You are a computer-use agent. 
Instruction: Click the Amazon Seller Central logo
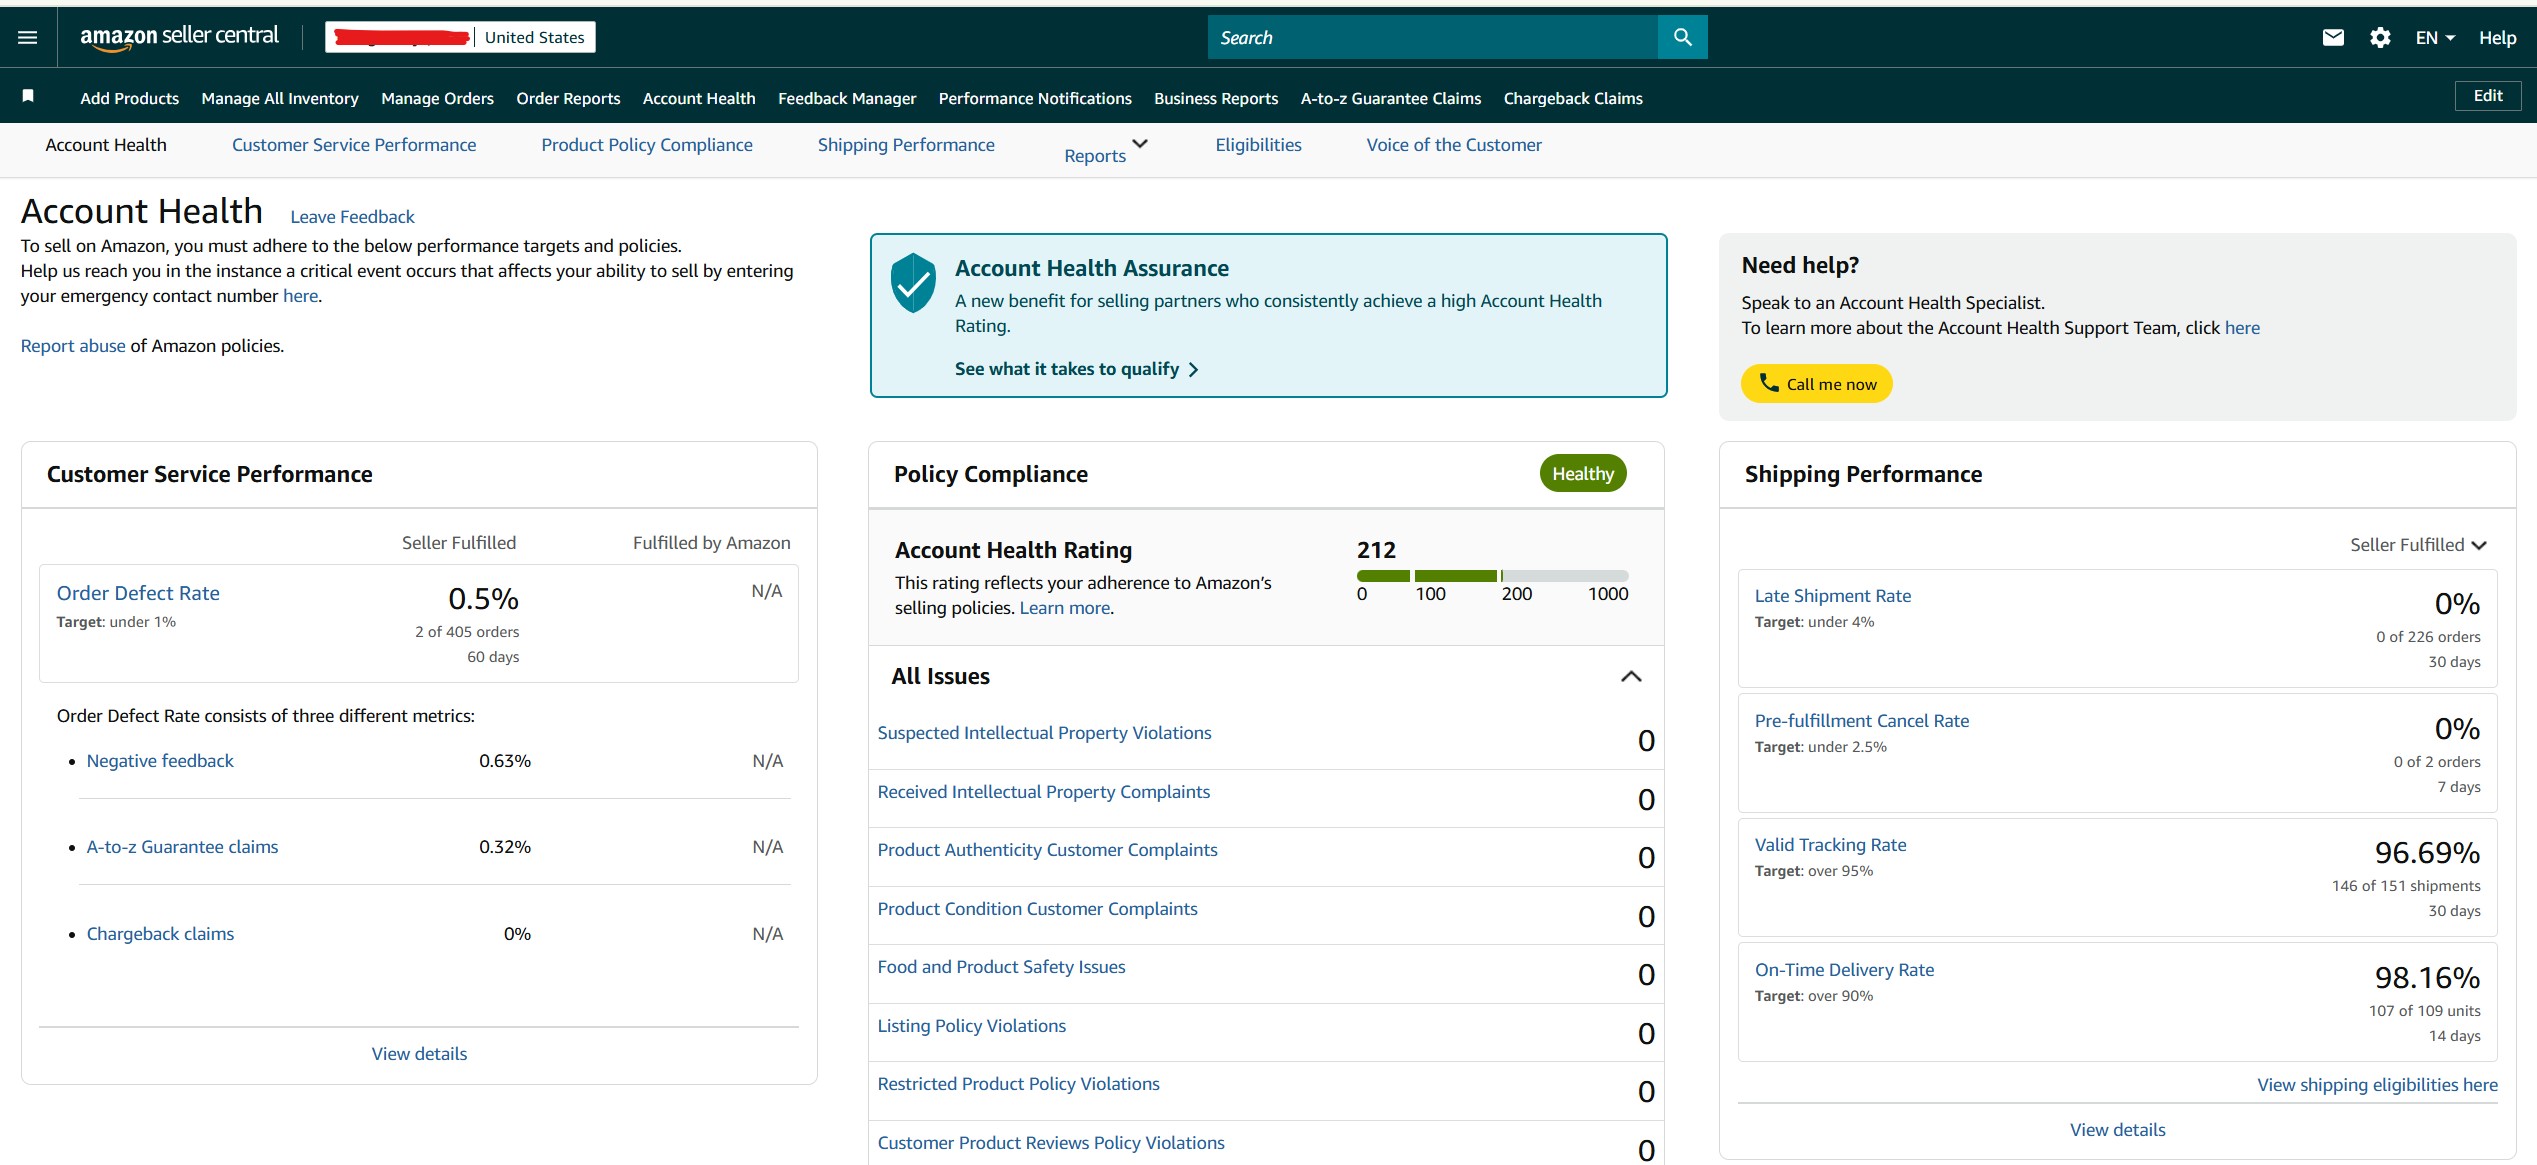(x=179, y=37)
